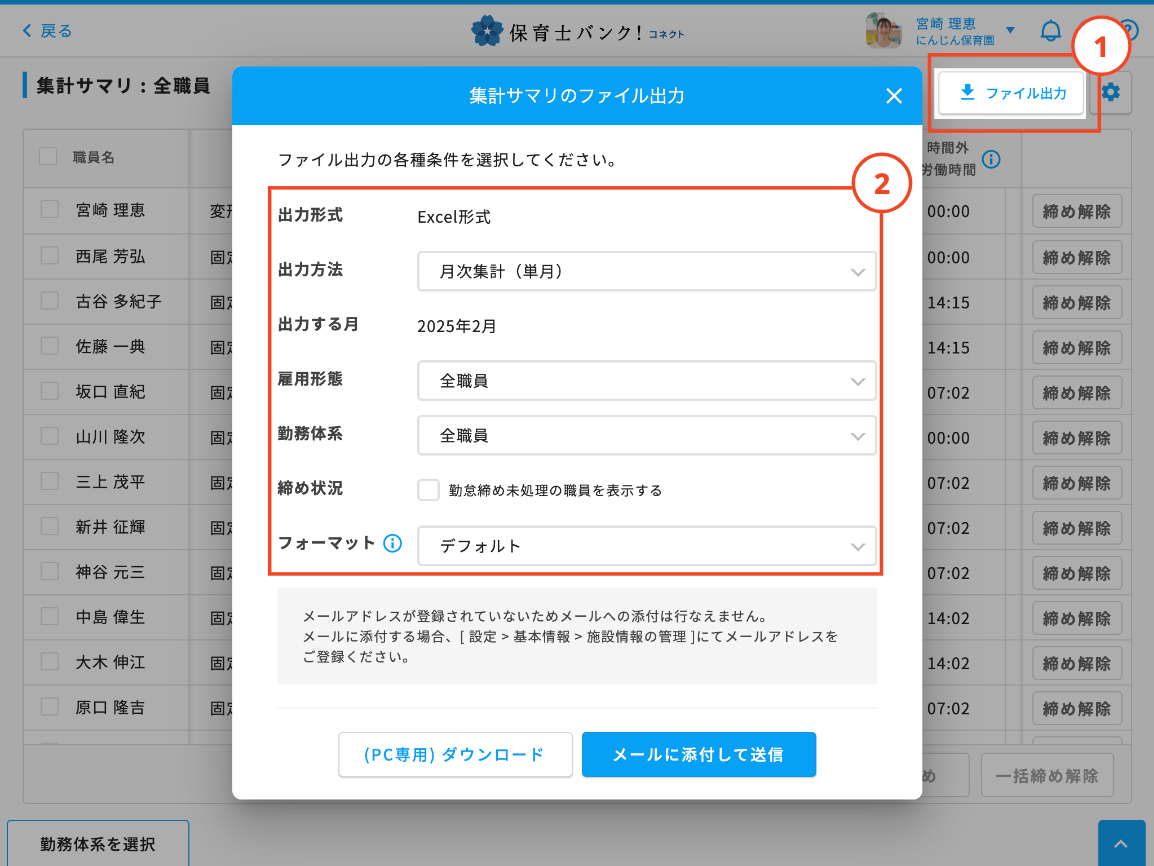Screen dimensions: 1154x866
Task: Open the 勤務体系 dropdown
Action: tap(646, 436)
